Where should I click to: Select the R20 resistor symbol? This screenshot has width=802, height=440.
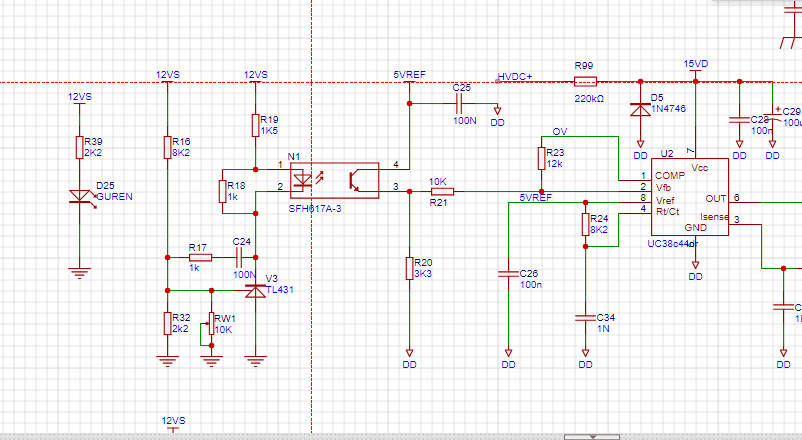pyautogui.click(x=409, y=269)
